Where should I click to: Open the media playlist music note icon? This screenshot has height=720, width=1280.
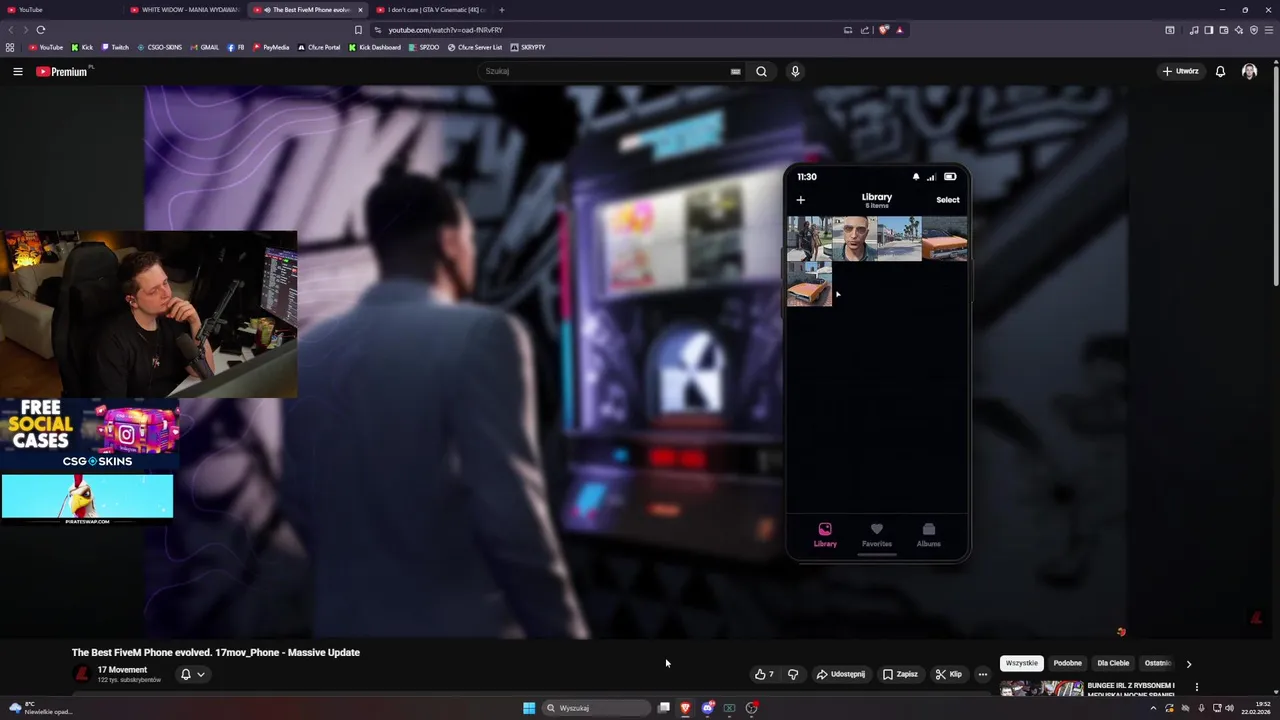click(1194, 30)
